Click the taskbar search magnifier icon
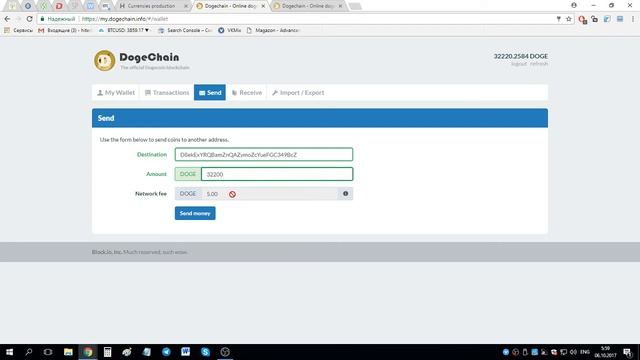The height and width of the screenshot is (360, 640). coord(29,352)
